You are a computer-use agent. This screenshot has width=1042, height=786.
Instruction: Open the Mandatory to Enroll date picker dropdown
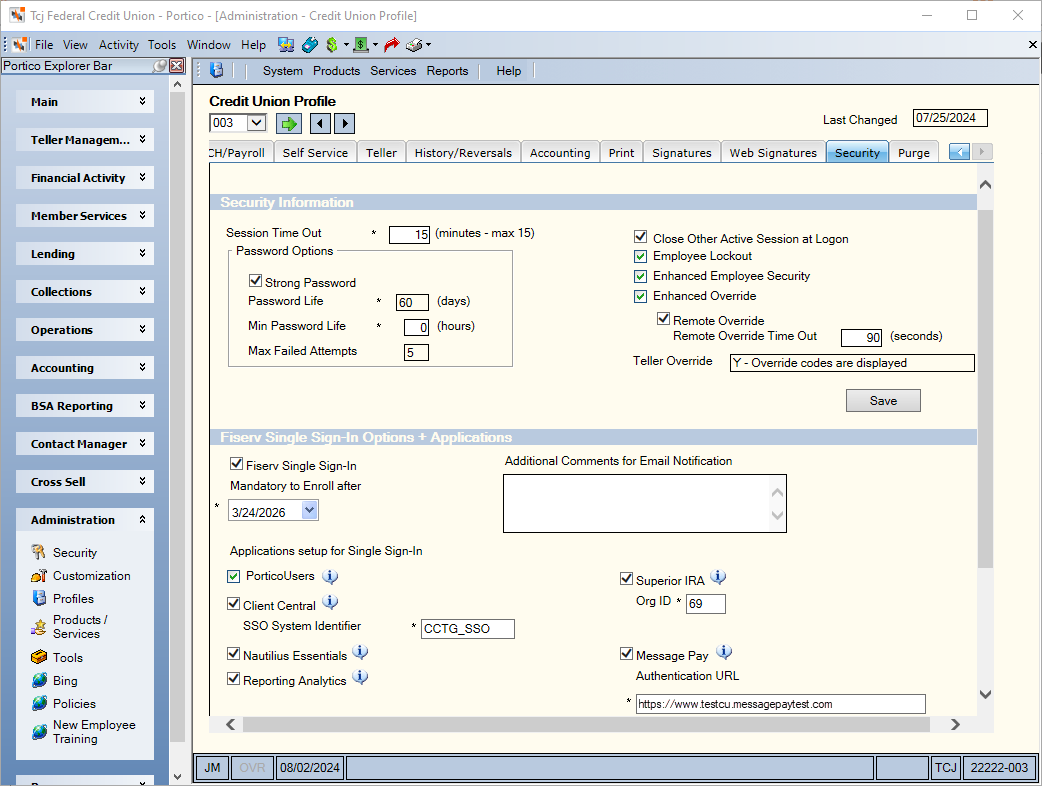[310, 510]
